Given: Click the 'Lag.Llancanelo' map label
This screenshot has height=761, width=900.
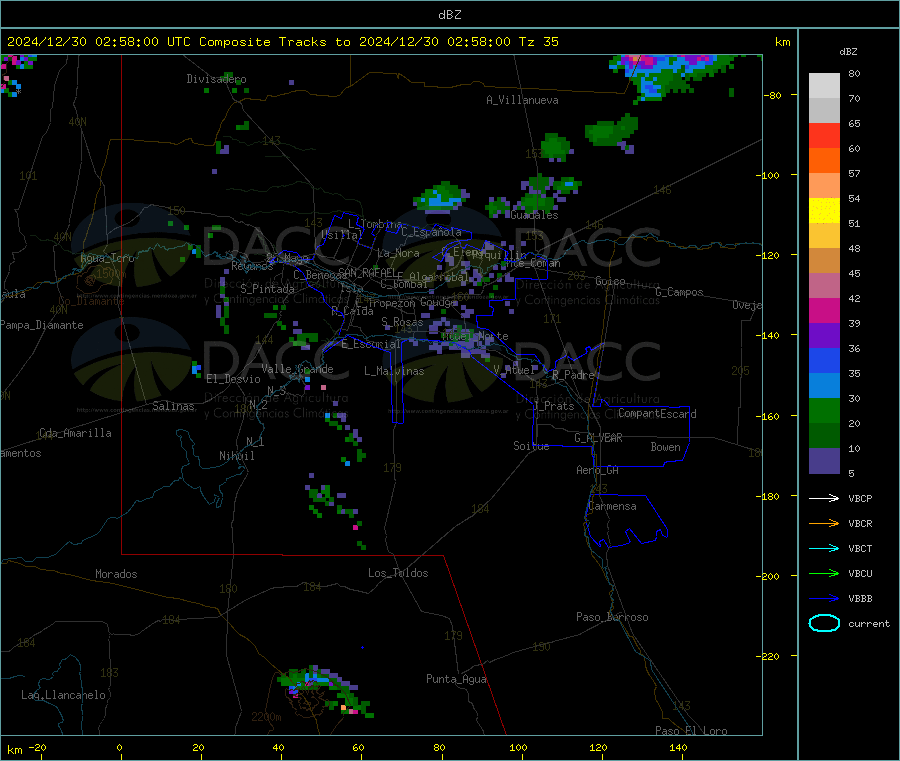Looking at the screenshot, I should (x=63, y=695).
